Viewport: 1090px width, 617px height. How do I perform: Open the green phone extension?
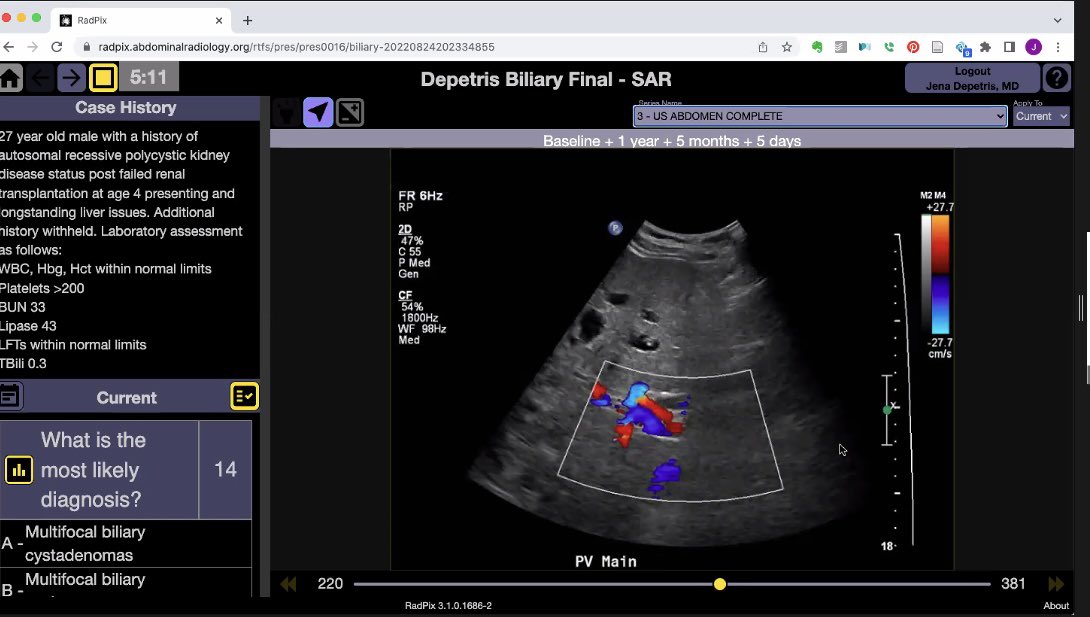(x=889, y=47)
